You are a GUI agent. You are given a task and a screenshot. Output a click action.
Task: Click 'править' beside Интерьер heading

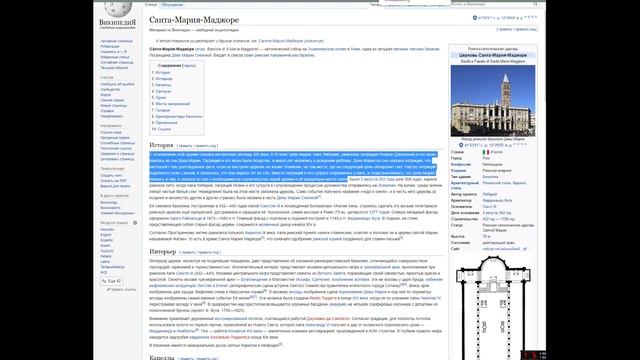[188, 252]
